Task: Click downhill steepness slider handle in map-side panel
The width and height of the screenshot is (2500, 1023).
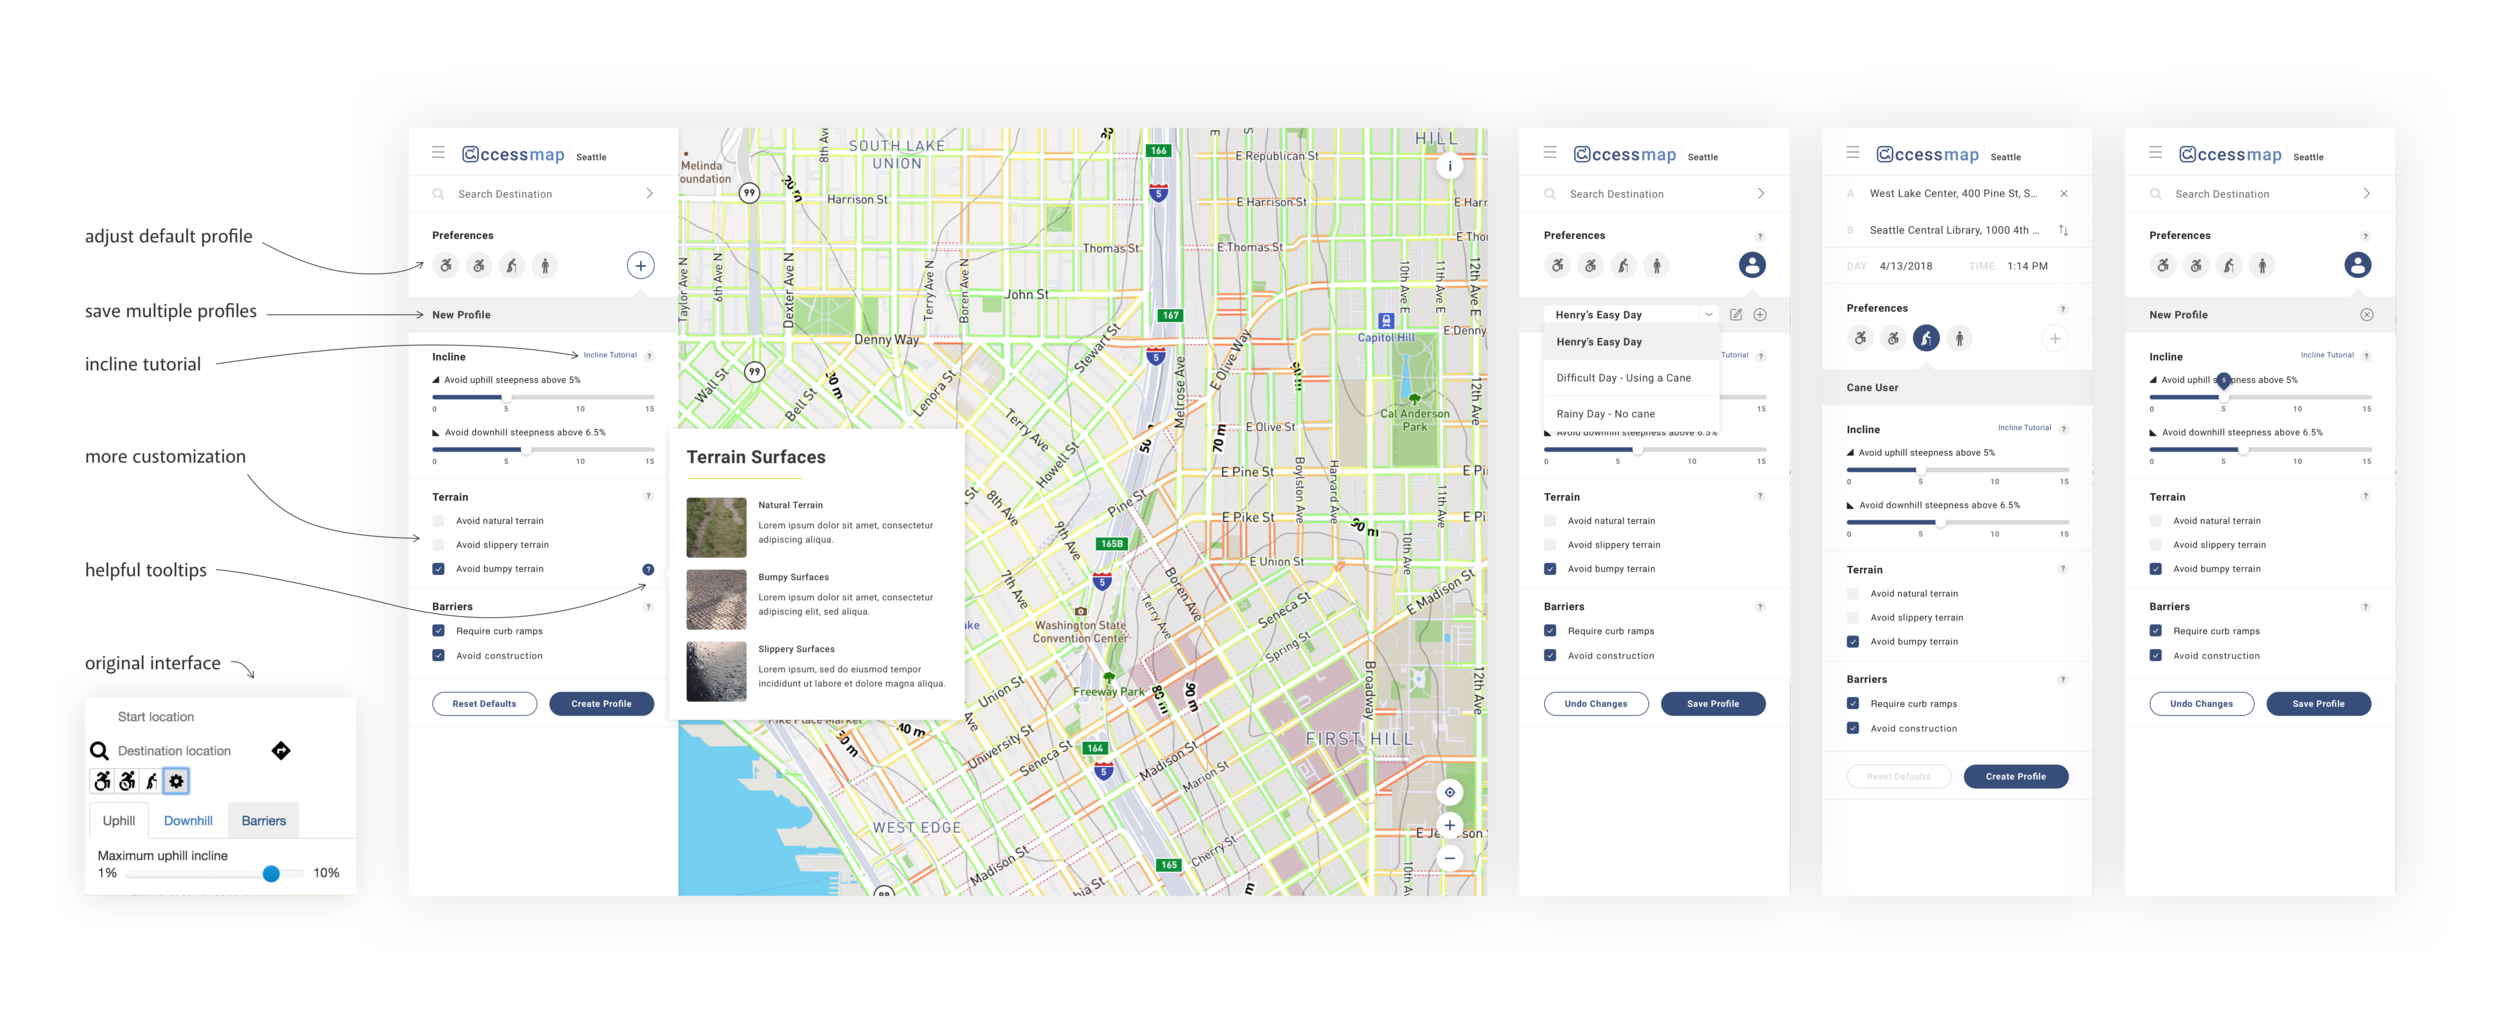Action: coord(527,450)
